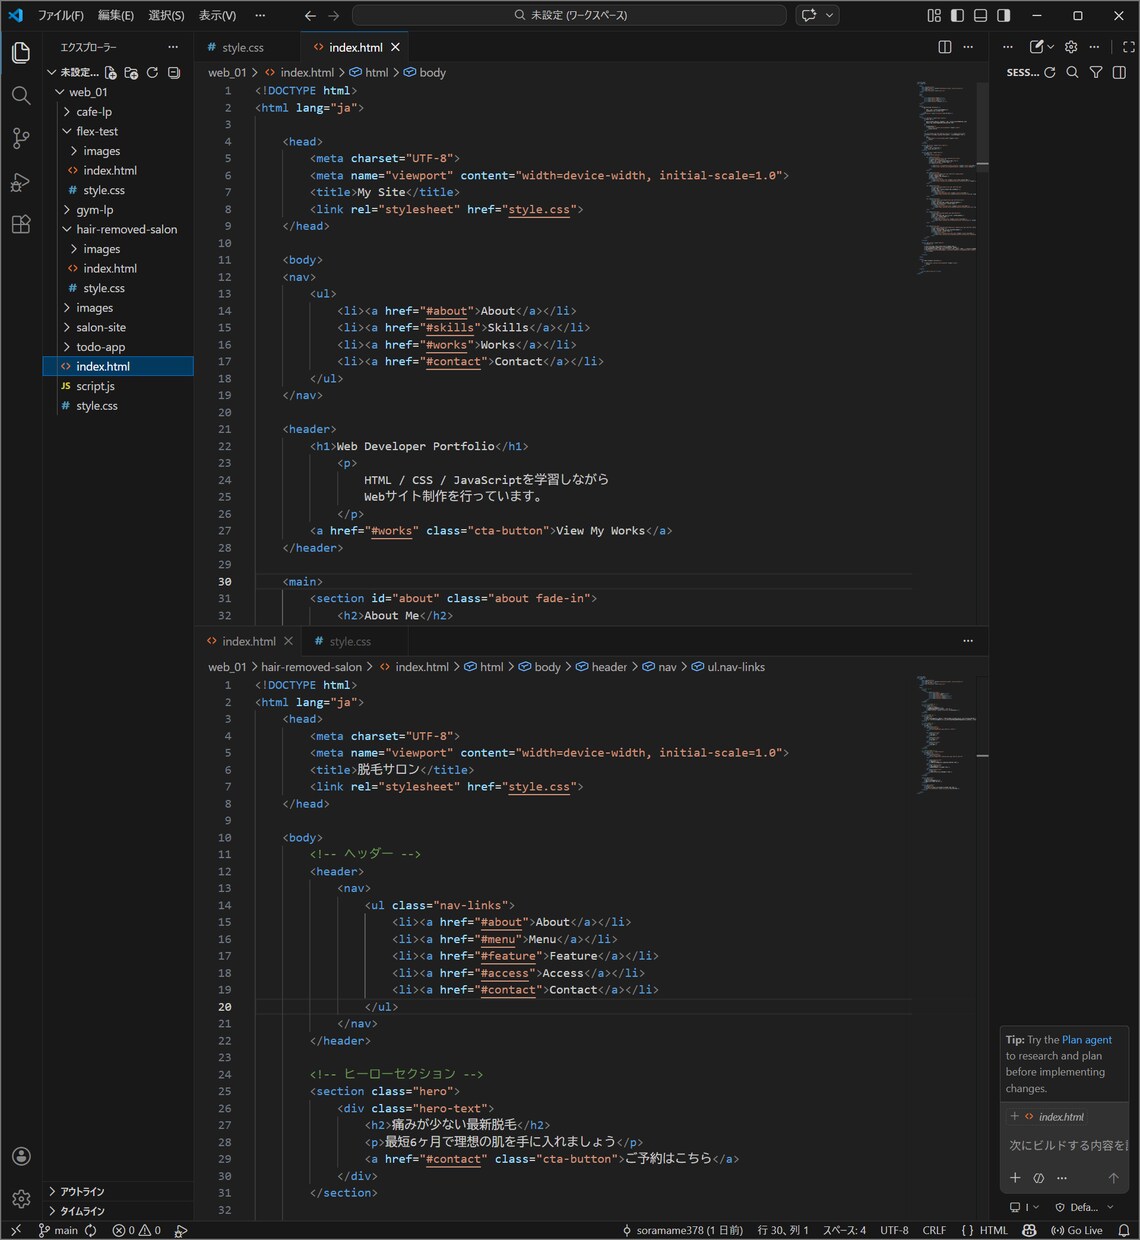Screen dimensions: 1140x1240
Task: Refresh the SESSIONS list
Action: [1050, 72]
